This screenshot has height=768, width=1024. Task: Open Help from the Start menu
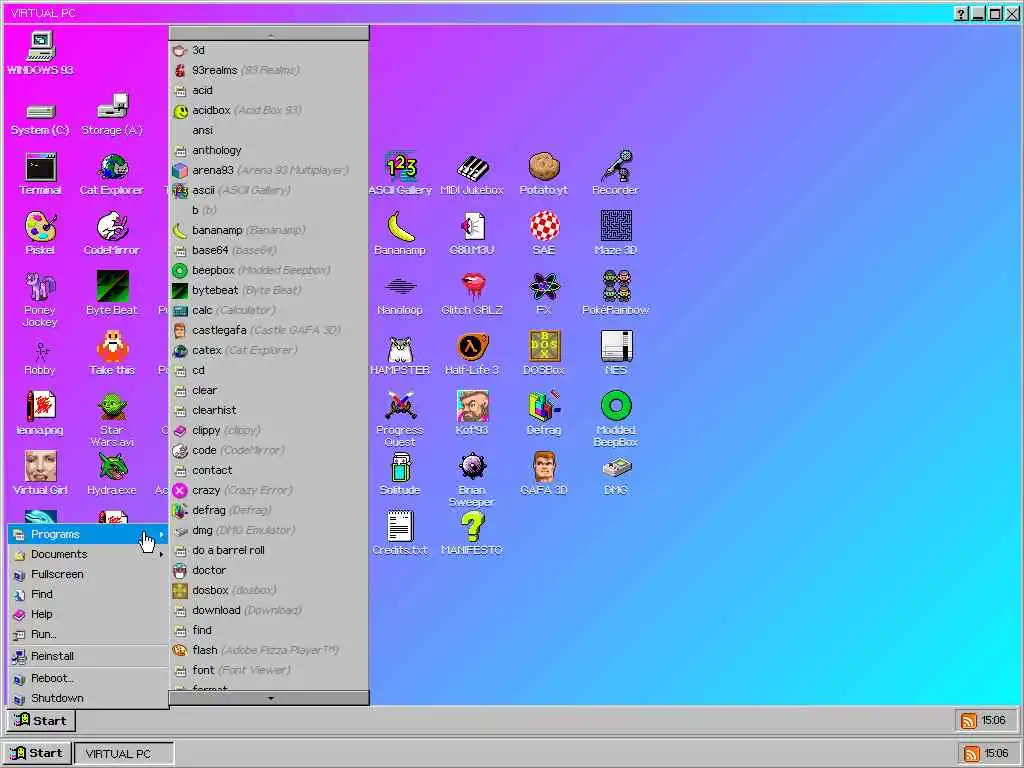click(88, 615)
